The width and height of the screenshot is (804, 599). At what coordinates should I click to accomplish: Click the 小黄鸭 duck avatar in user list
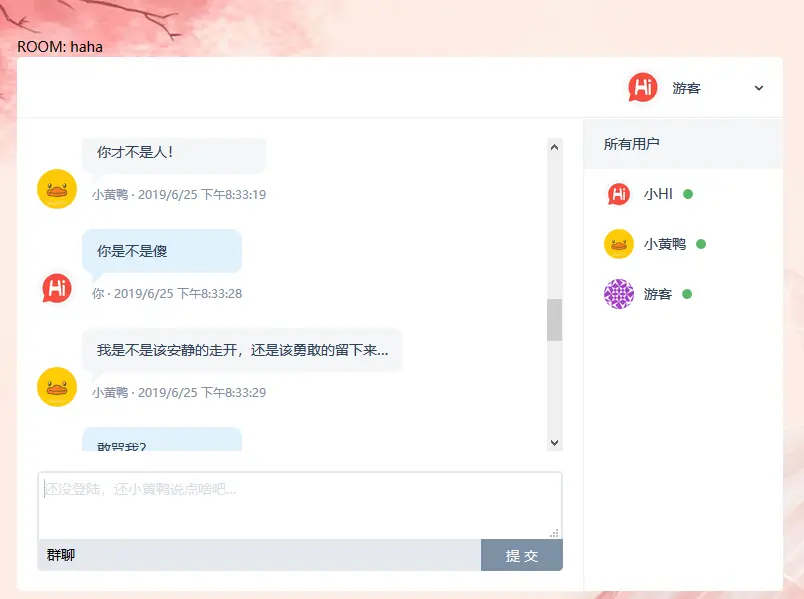[618, 244]
